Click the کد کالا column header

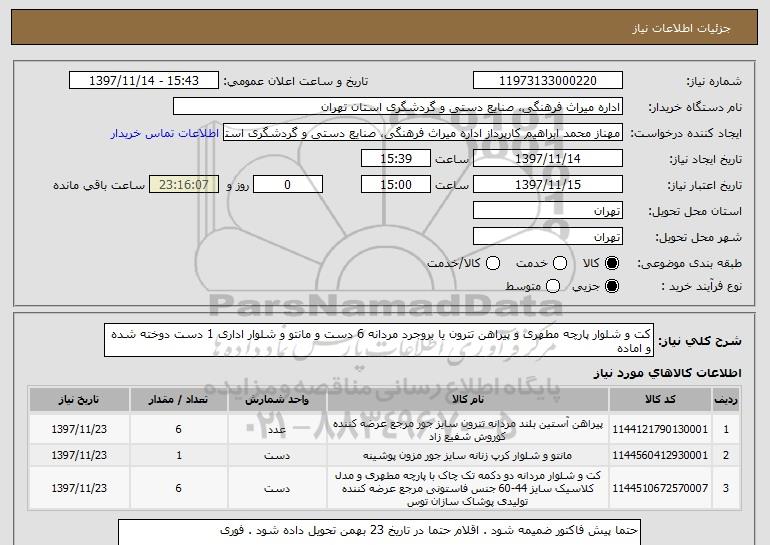tap(660, 400)
